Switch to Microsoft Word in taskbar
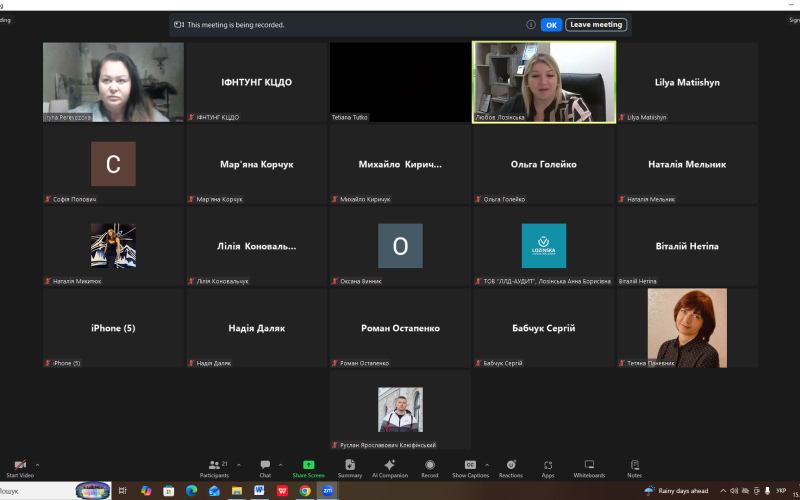 point(259,491)
